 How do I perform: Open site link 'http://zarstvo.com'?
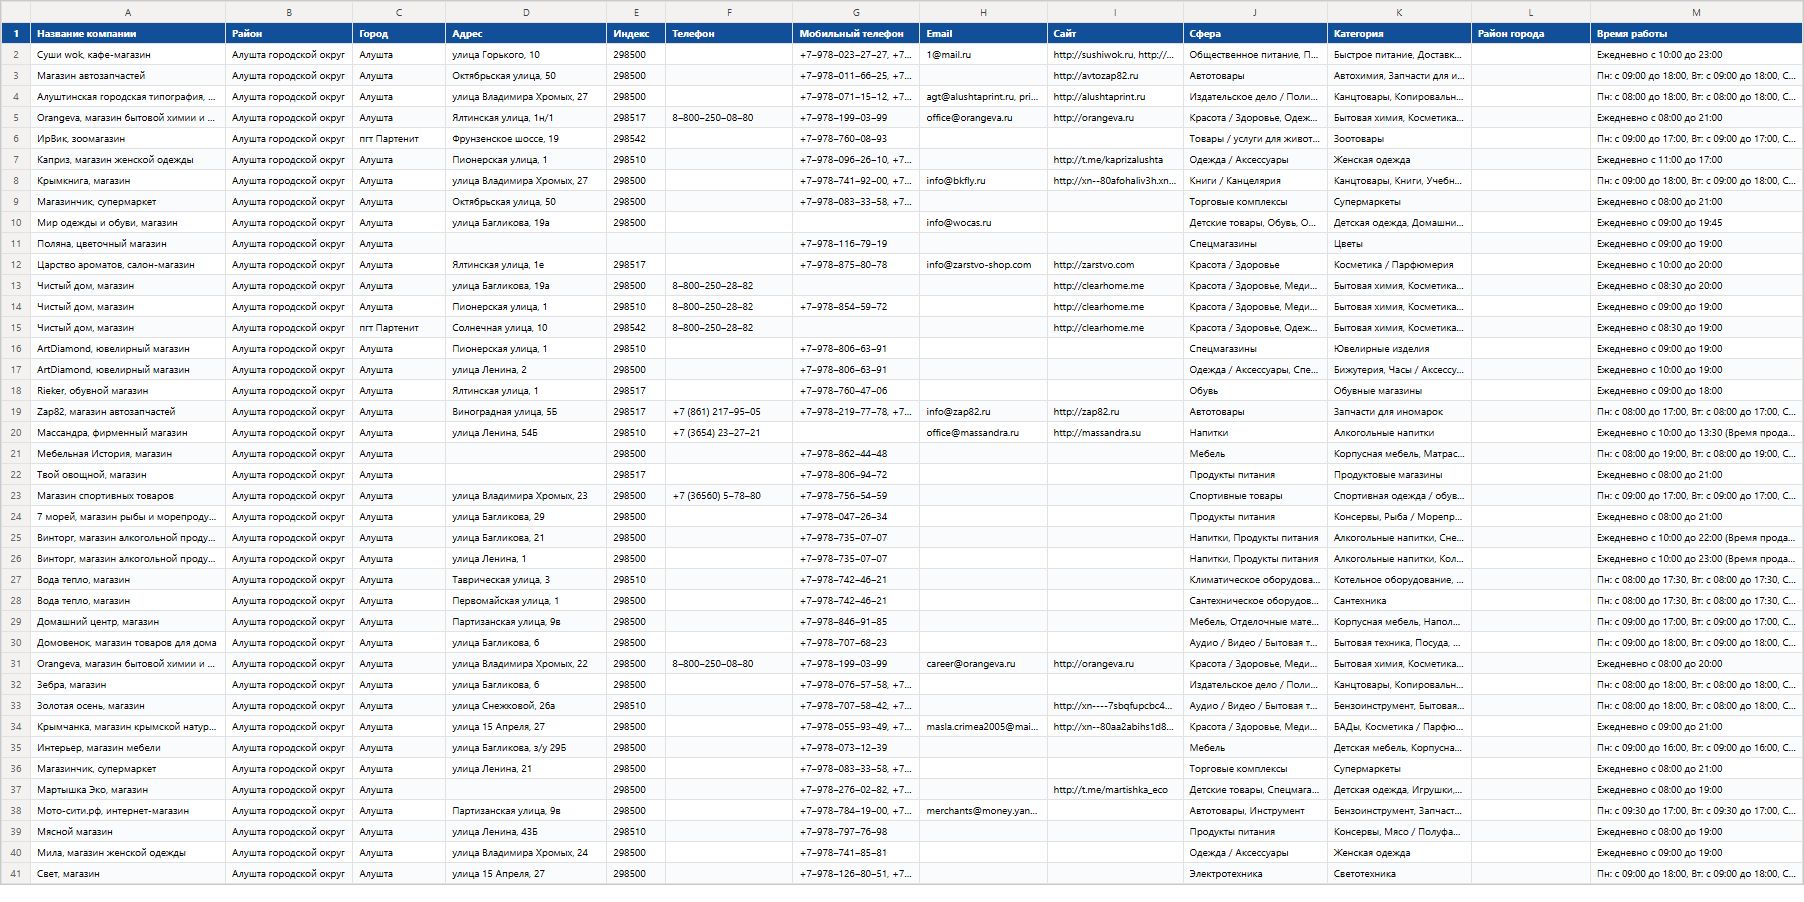point(1093,265)
